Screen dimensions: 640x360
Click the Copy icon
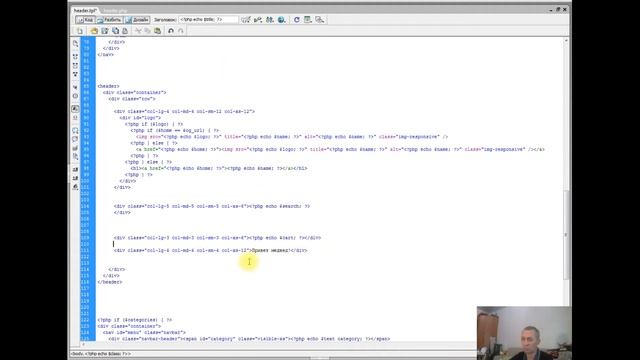point(148,31)
